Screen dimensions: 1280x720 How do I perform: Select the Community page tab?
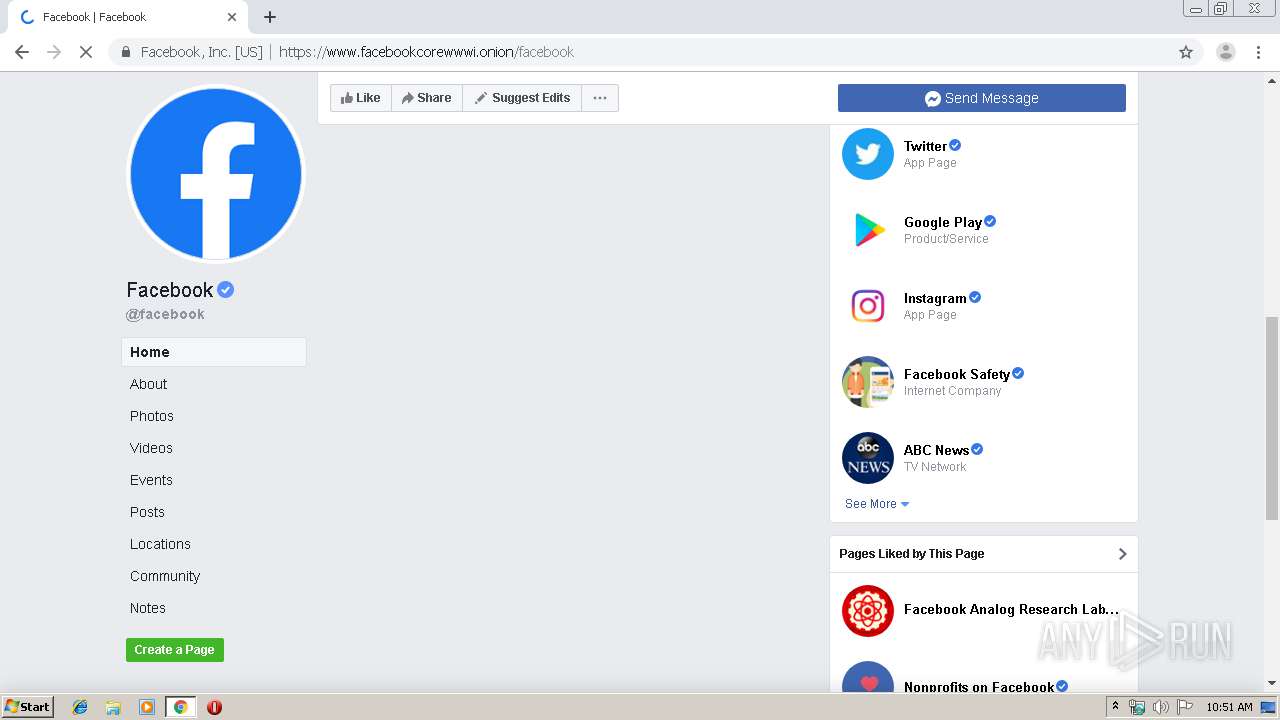click(x=165, y=576)
